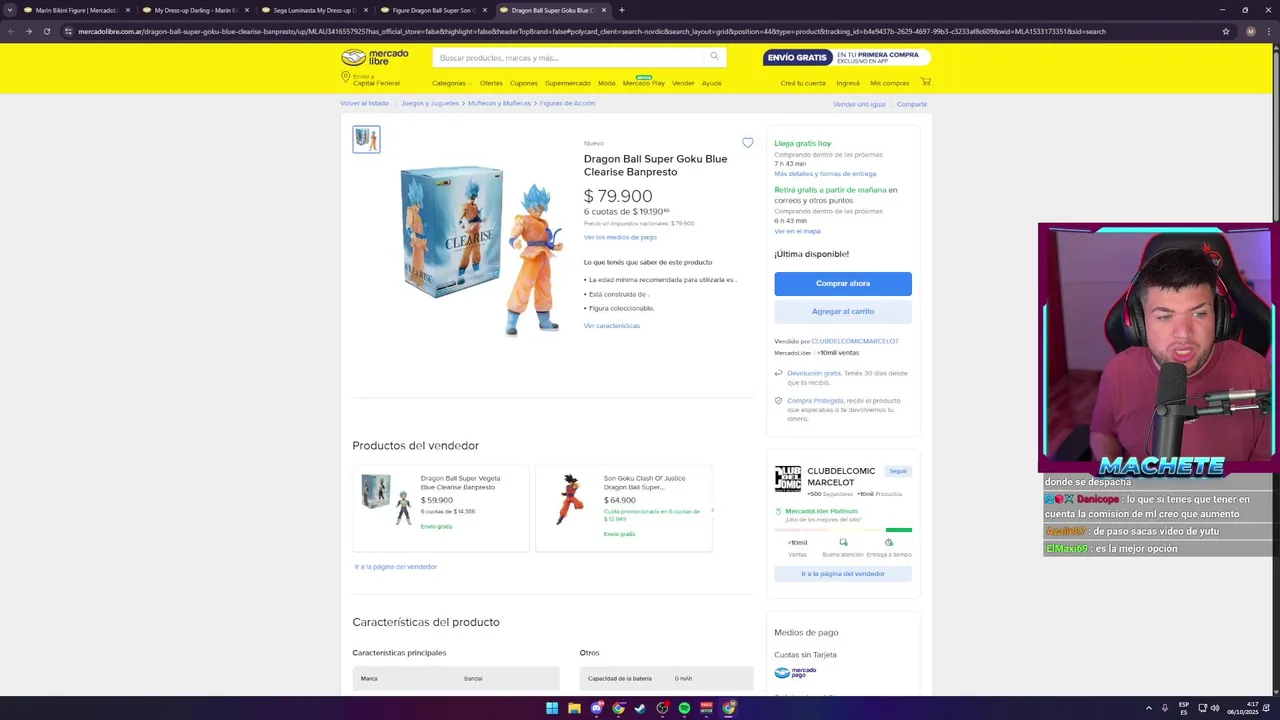Image resolution: width=1280 pixels, height=720 pixels.
Task: Click the volume icon in taskbar
Action: [1215, 708]
